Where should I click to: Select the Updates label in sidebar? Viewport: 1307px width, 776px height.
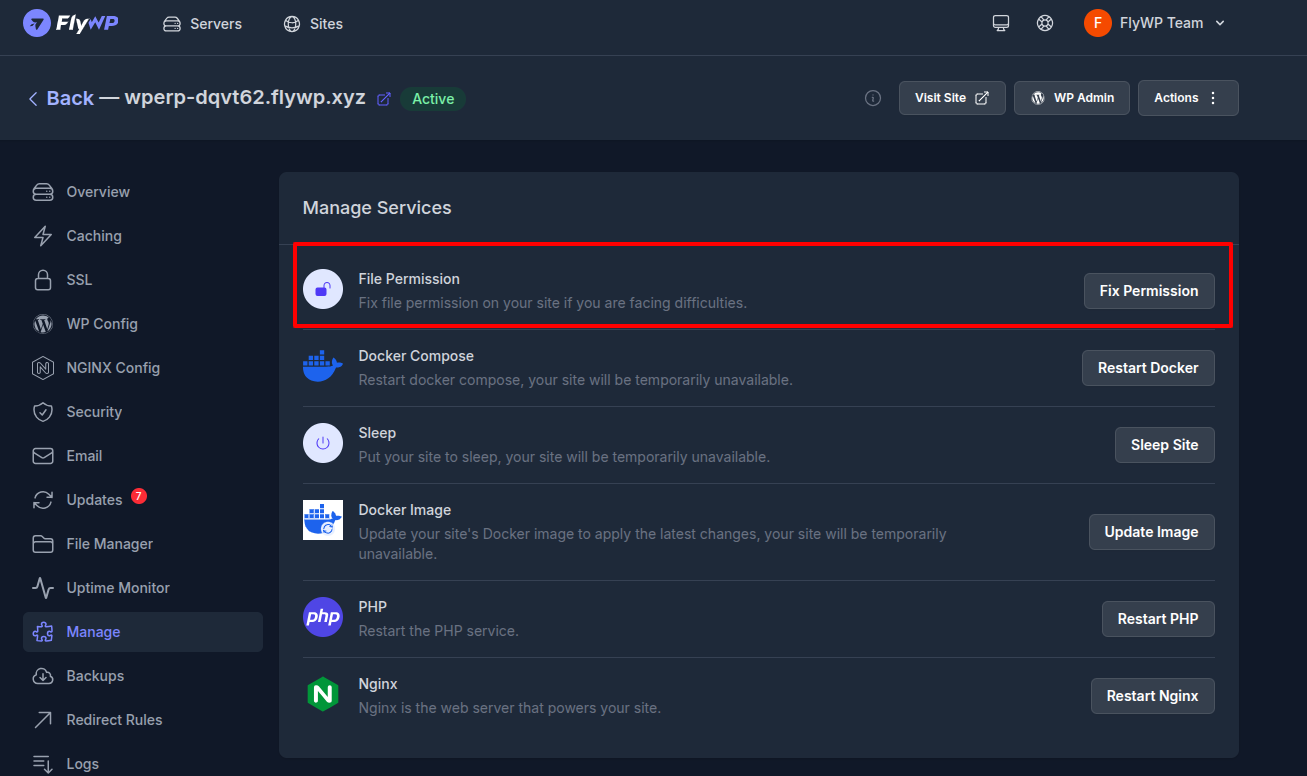click(94, 500)
